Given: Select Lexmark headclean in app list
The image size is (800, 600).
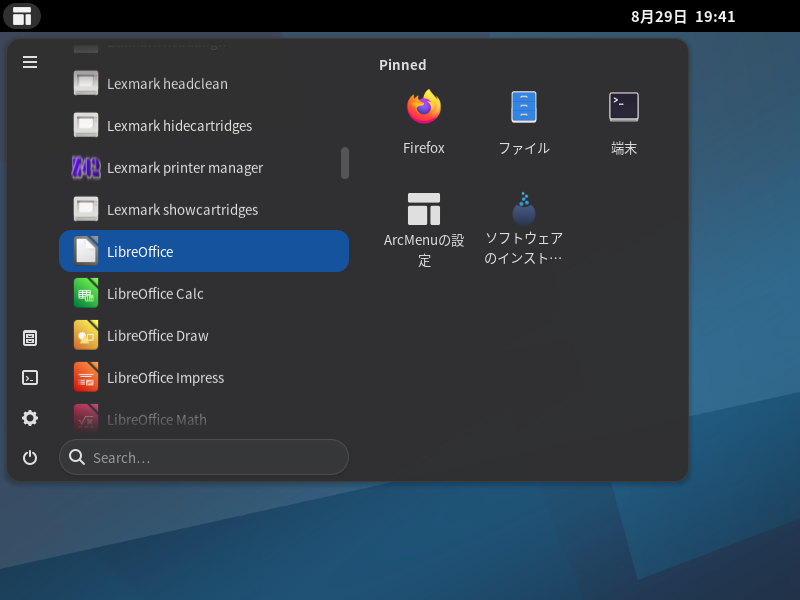Looking at the screenshot, I should point(204,84).
